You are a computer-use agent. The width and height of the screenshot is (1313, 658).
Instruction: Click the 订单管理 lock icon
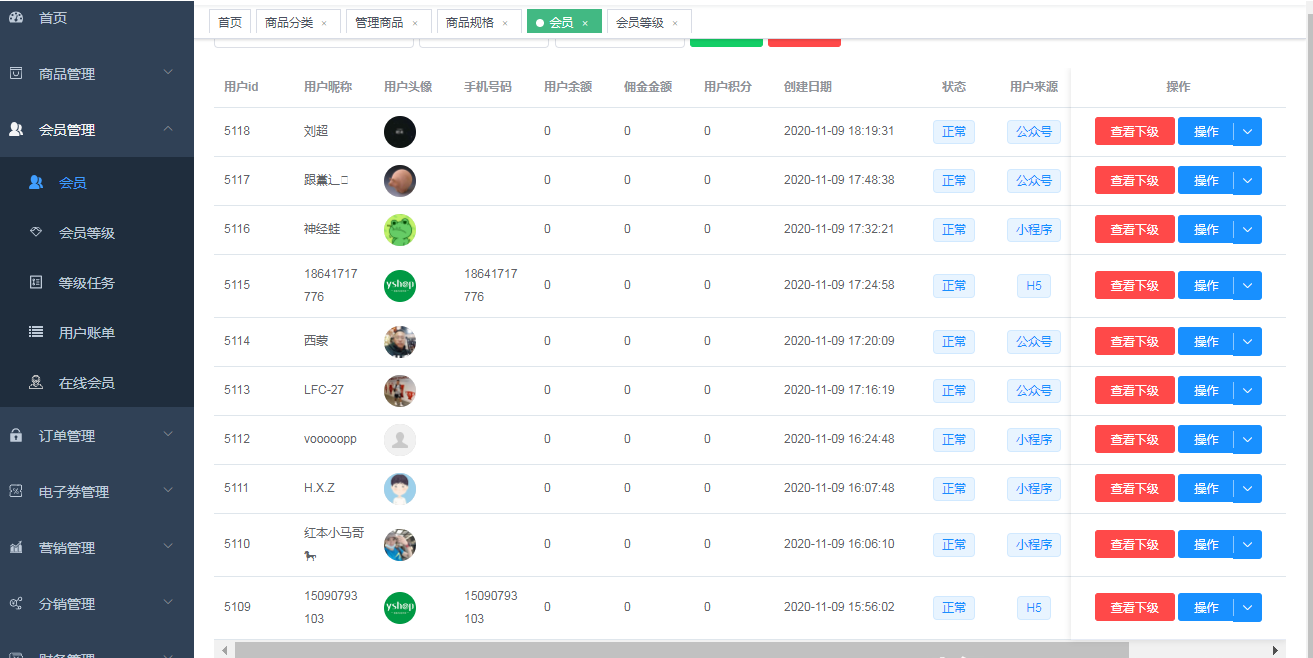(x=16, y=435)
